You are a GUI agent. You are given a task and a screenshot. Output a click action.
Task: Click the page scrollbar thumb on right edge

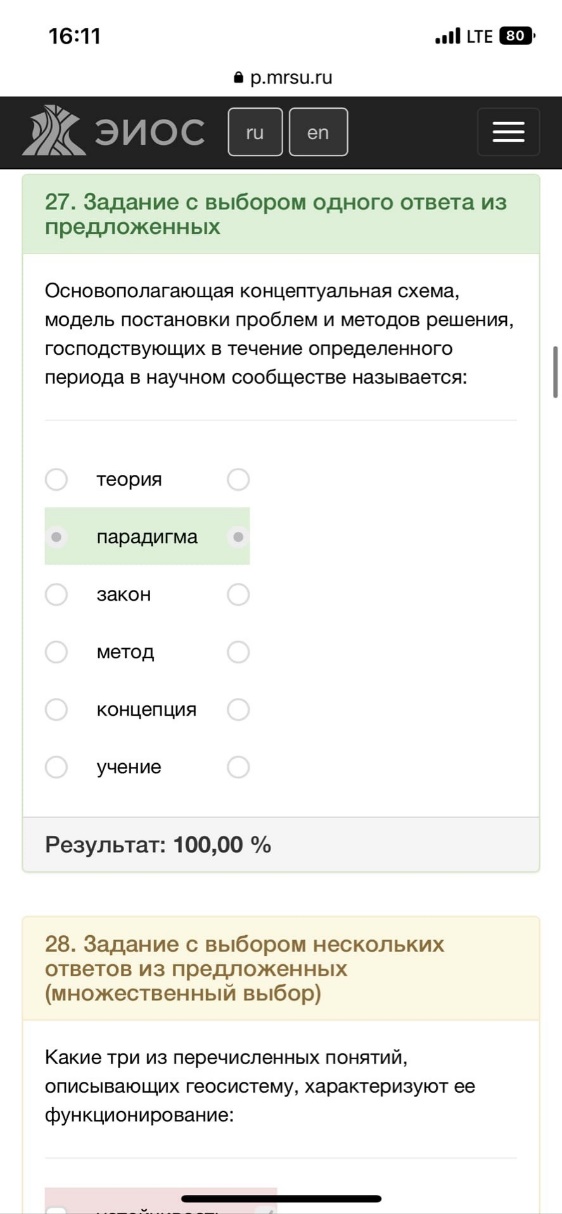tap(555, 373)
